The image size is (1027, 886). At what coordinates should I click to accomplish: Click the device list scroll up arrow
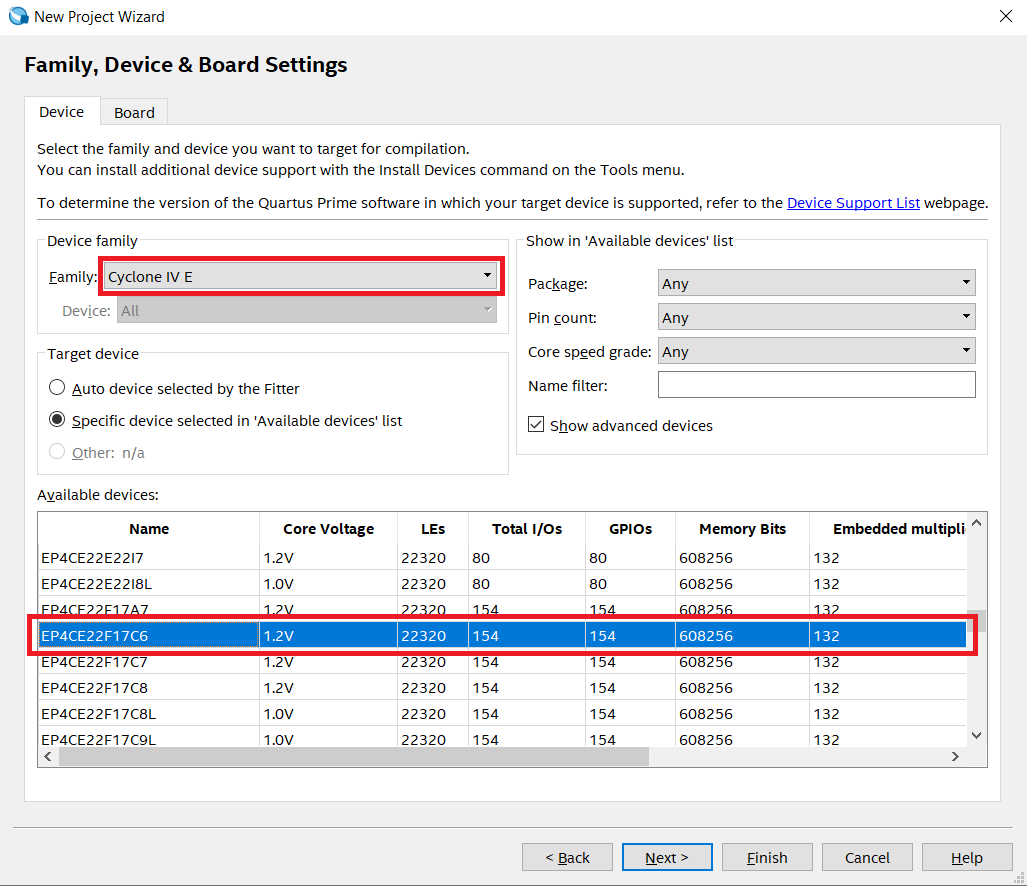coord(977,523)
